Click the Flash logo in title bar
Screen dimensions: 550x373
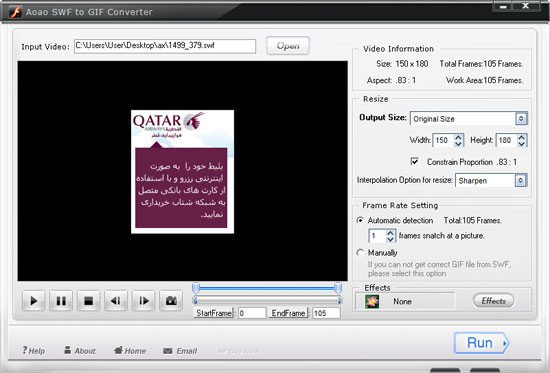click(15, 12)
